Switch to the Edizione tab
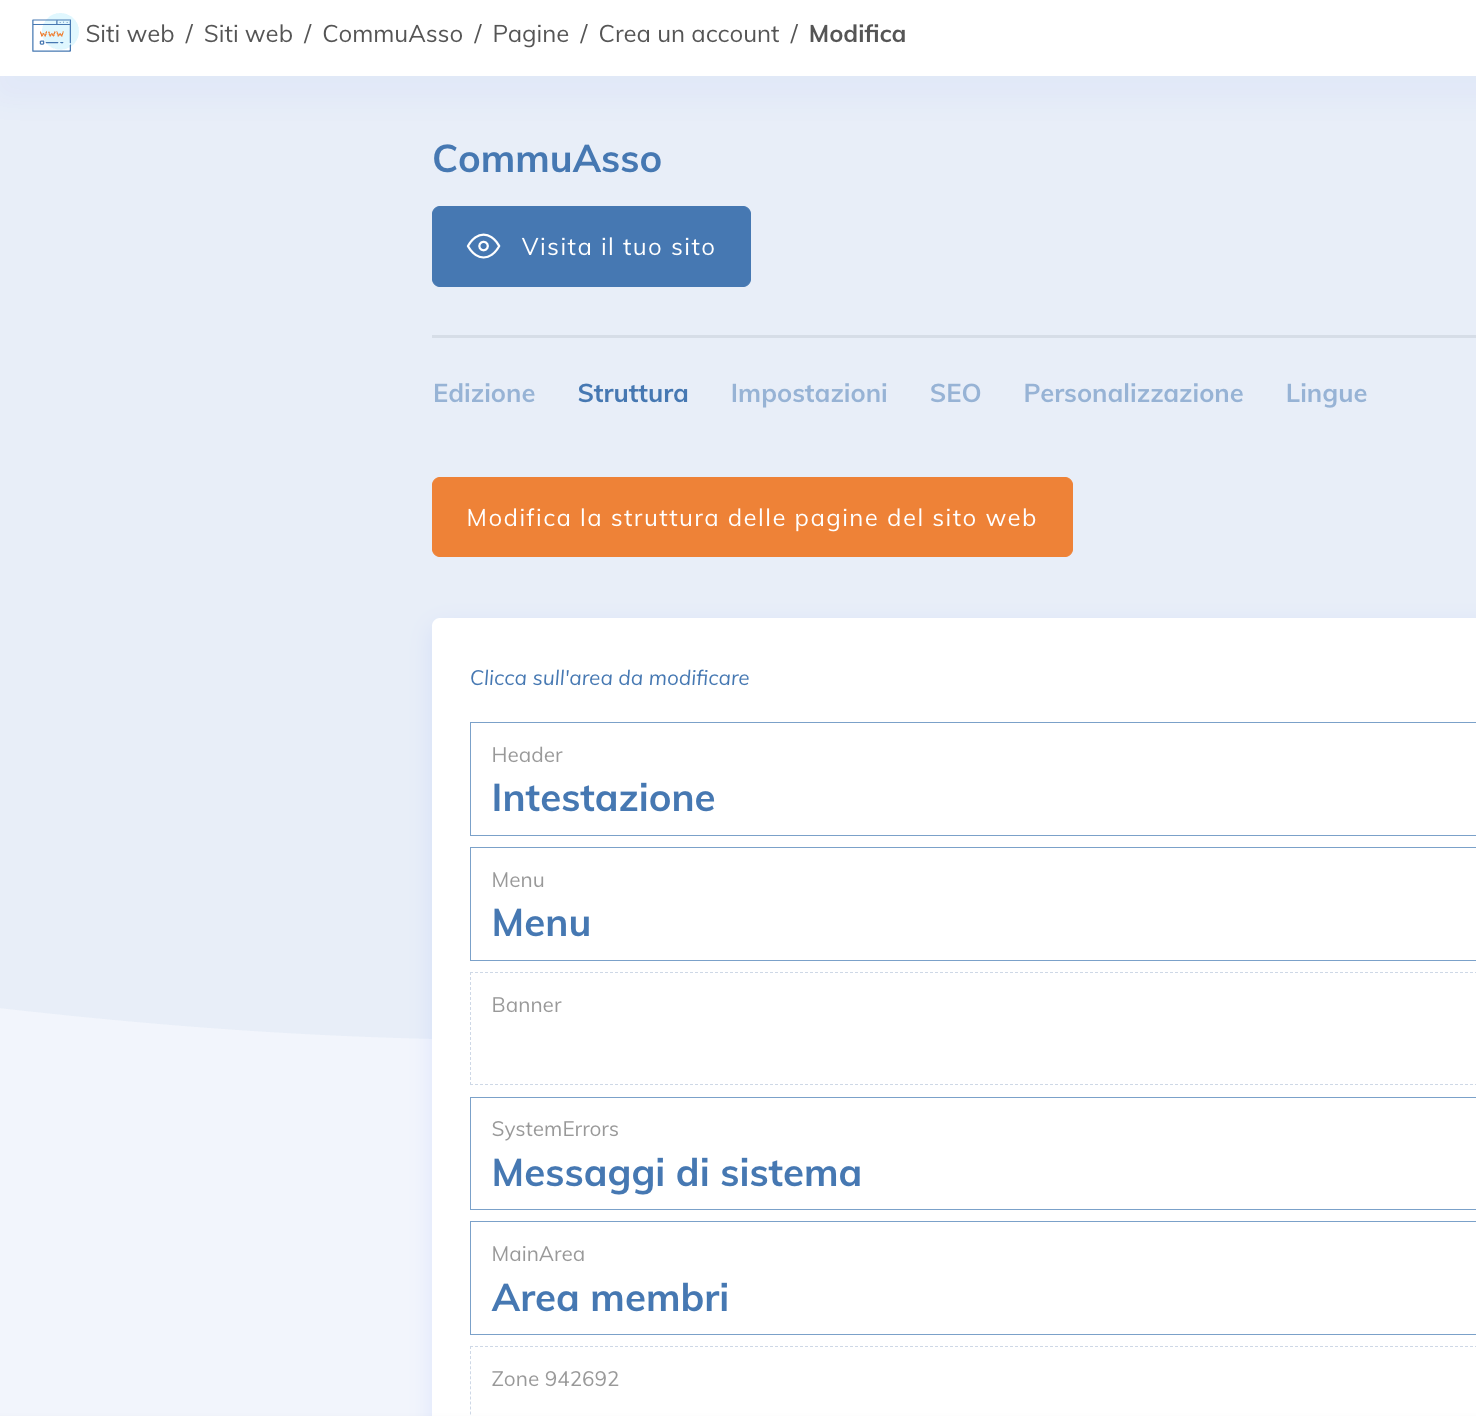The height and width of the screenshot is (1416, 1476). pyautogui.click(x=484, y=393)
